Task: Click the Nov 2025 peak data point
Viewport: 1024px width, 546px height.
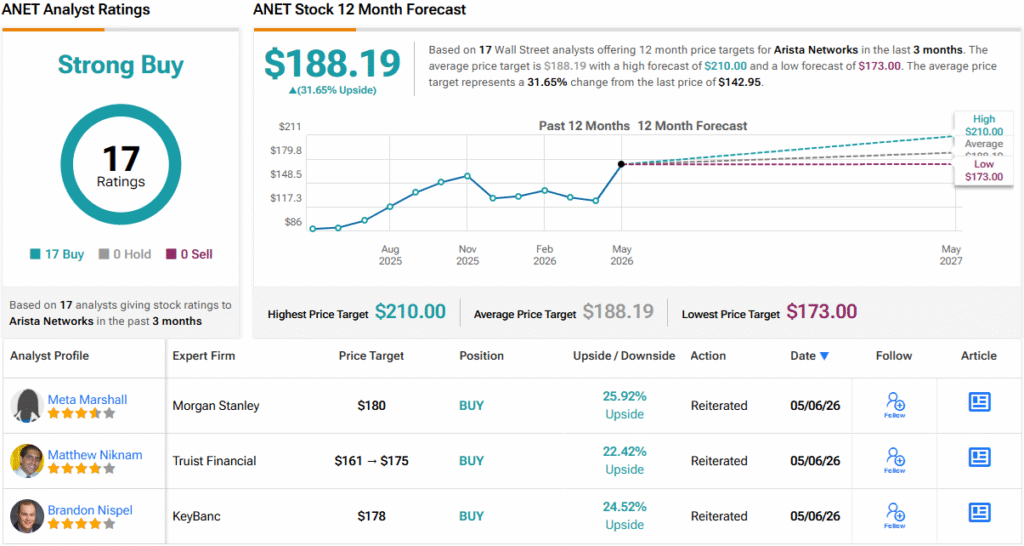Action: point(468,176)
